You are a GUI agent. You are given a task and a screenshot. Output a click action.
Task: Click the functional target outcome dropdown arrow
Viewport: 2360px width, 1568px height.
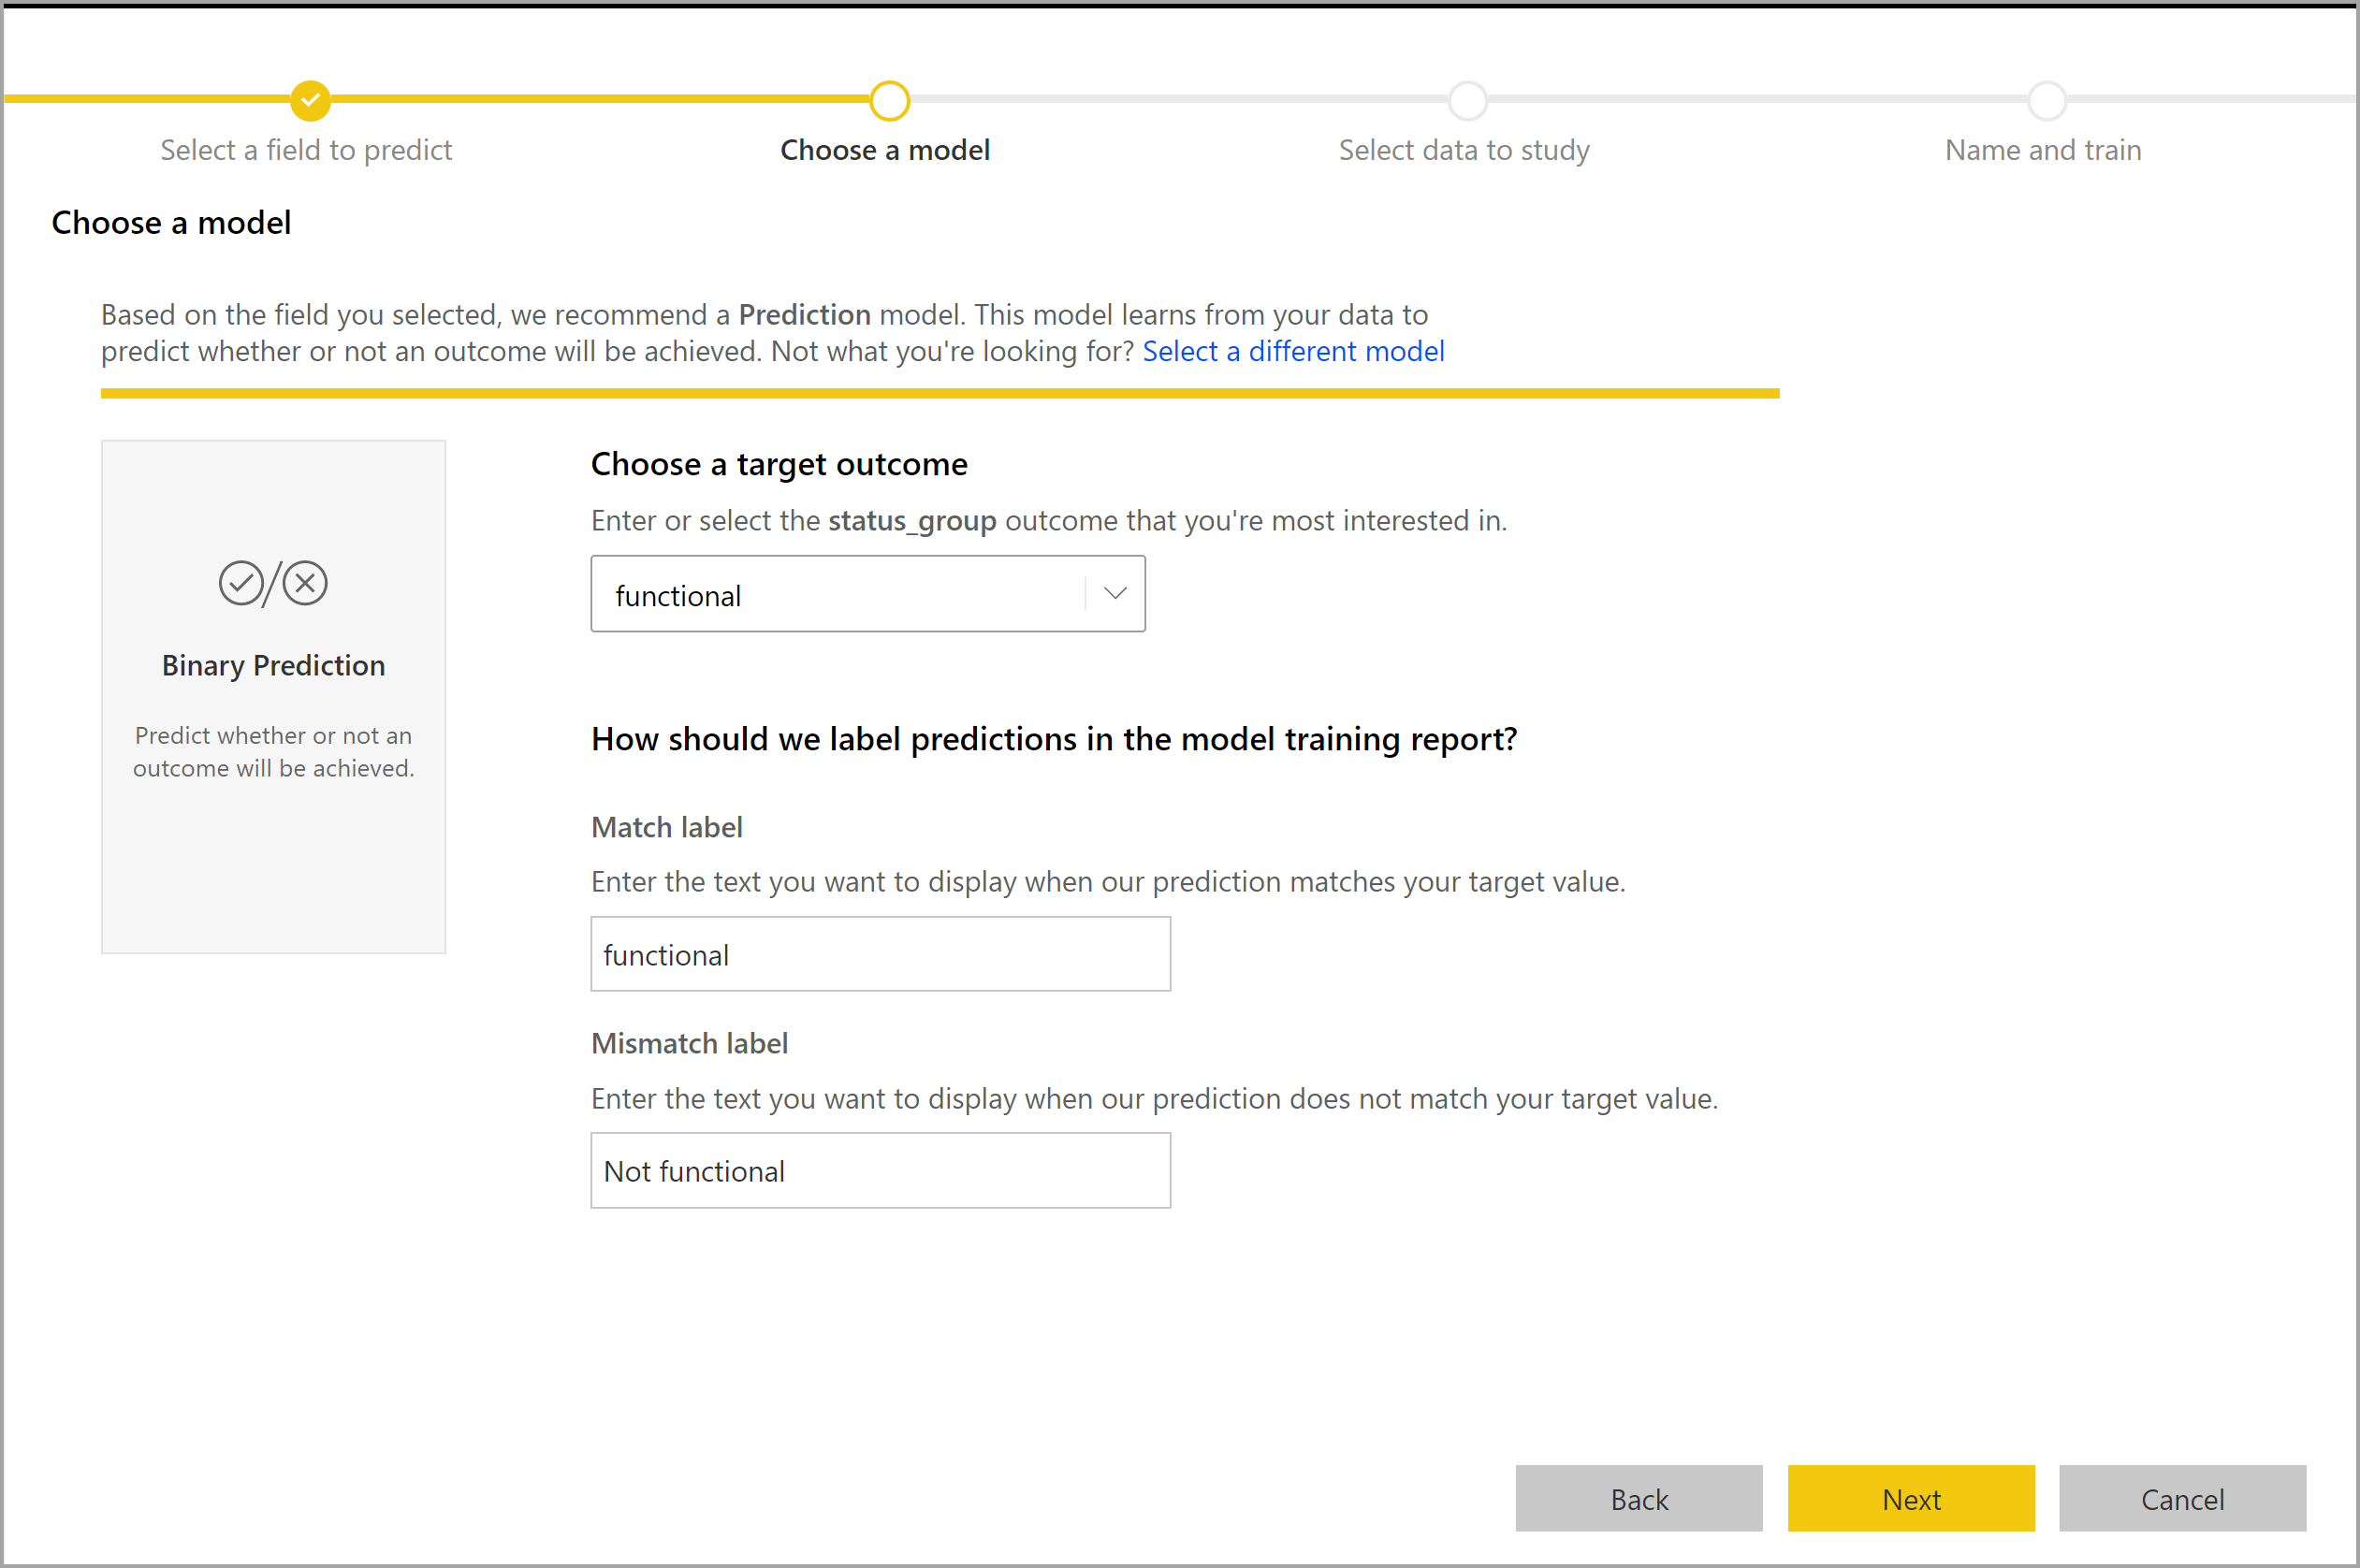tap(1116, 593)
